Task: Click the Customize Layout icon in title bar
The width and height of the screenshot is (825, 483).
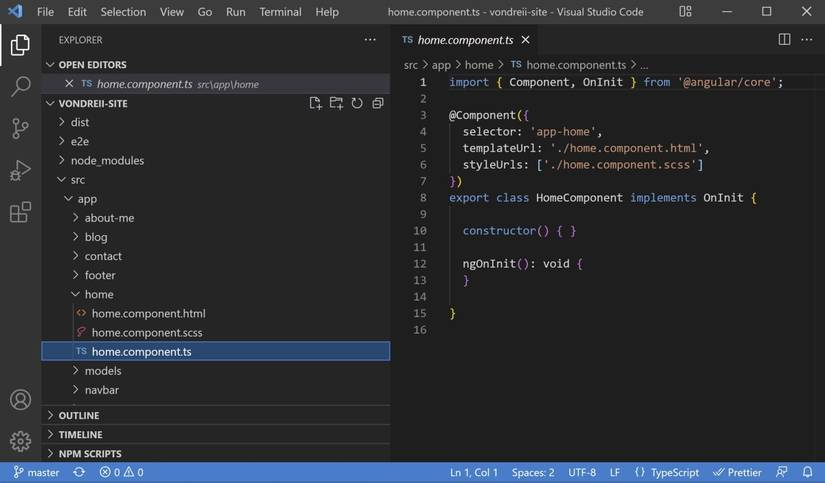Action: 685,12
